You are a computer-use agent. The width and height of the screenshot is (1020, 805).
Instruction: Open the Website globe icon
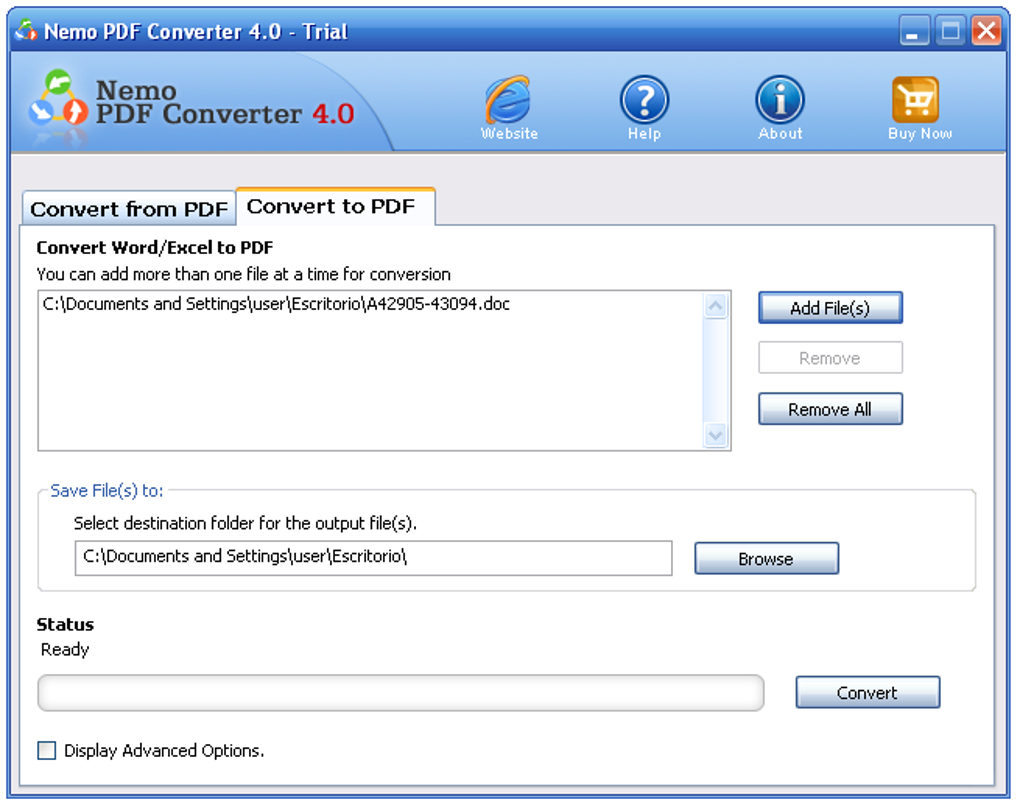[509, 100]
